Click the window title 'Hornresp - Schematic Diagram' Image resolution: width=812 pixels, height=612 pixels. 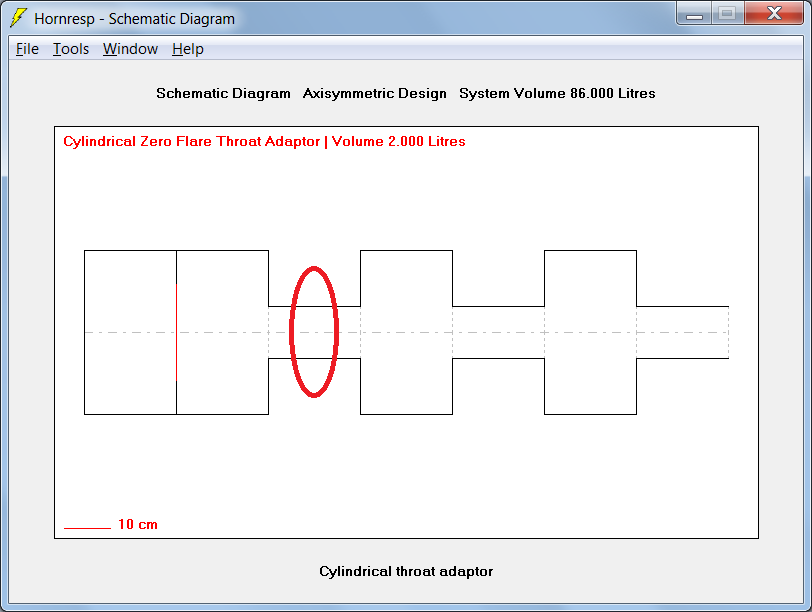(x=135, y=19)
